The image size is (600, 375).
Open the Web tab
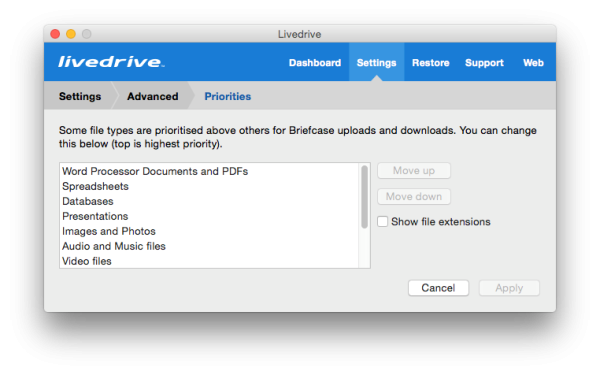click(533, 63)
